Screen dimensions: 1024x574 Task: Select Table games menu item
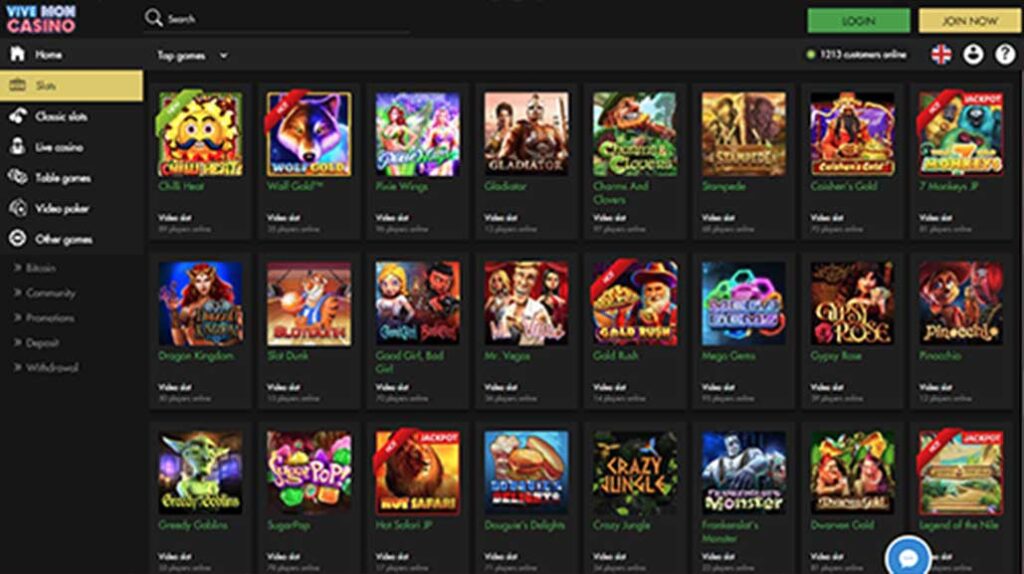click(x=63, y=178)
